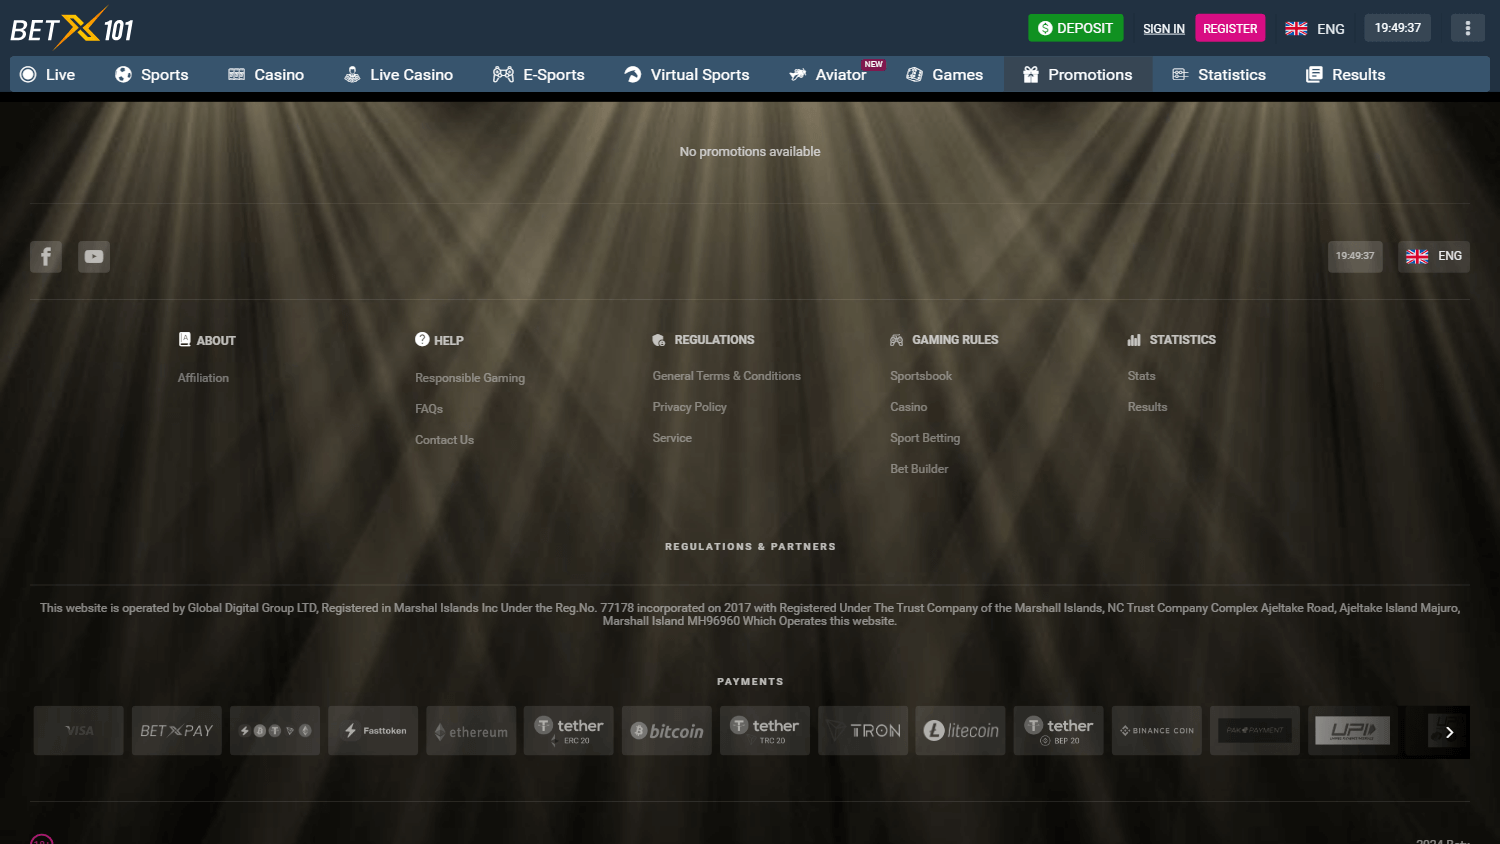Open Bet Builder rules link
The height and width of the screenshot is (844, 1500).
coord(919,469)
